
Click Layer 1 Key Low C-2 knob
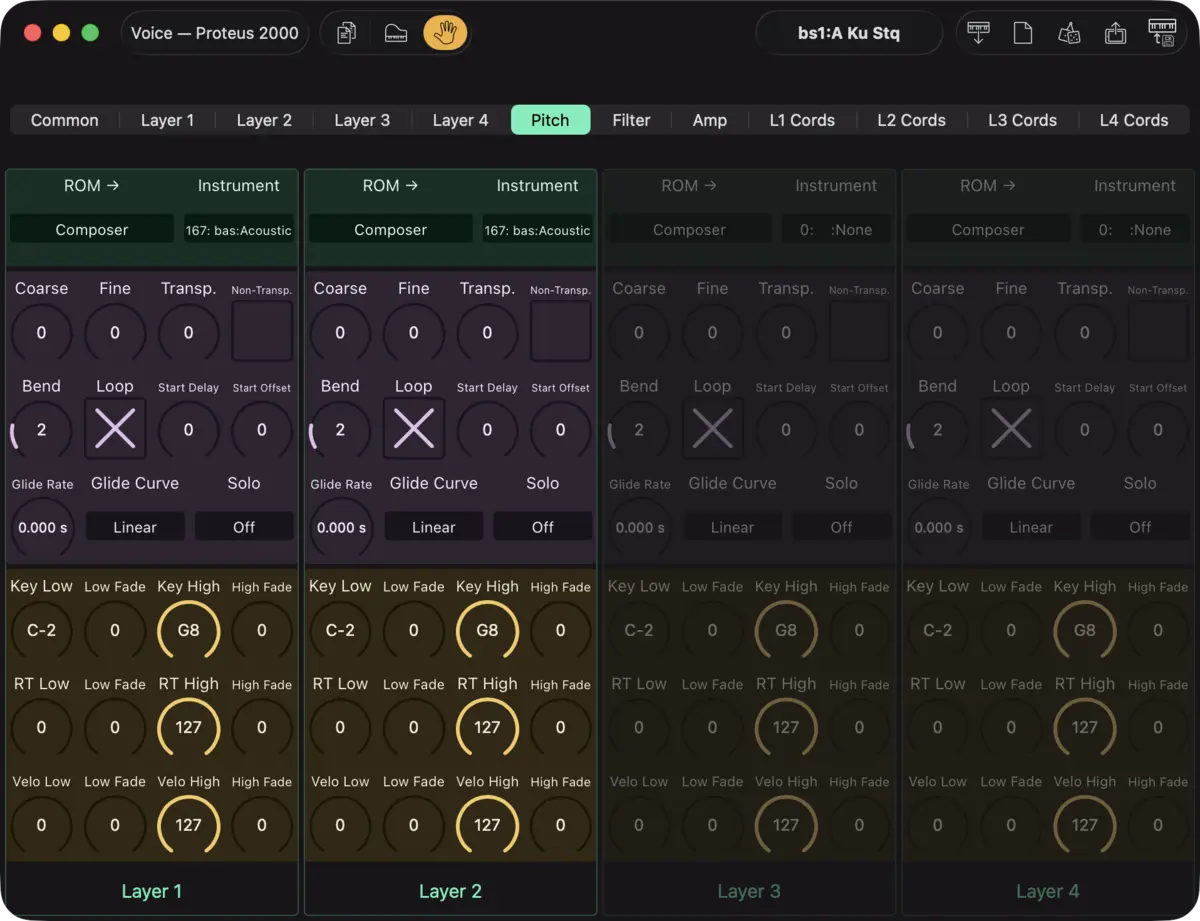coord(41,630)
